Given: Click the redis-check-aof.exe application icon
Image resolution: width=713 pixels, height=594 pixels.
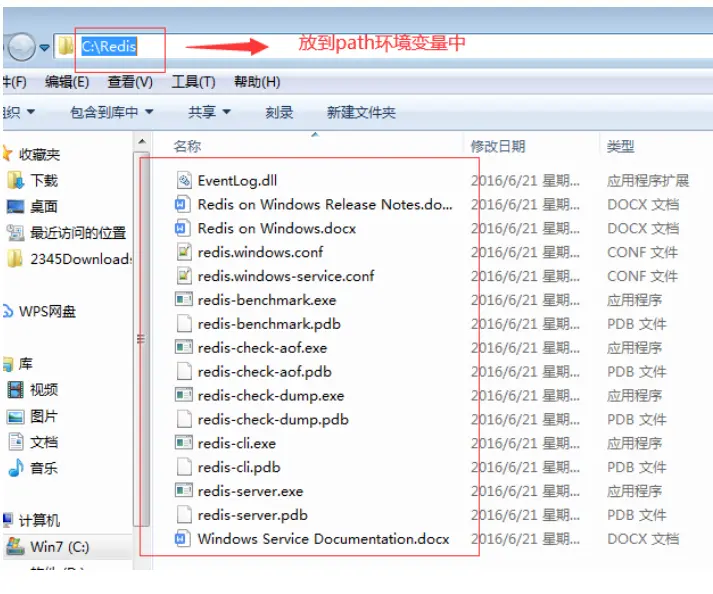Looking at the screenshot, I should coord(184,347).
